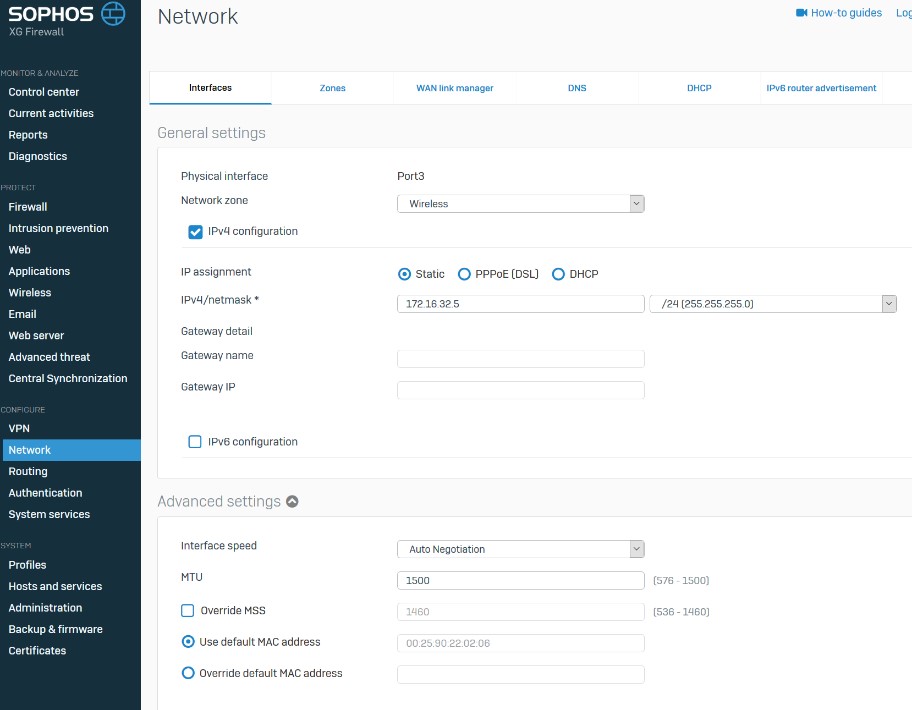Collapse Advanced settings with chevron icon
The image size is (912, 710).
(x=292, y=502)
